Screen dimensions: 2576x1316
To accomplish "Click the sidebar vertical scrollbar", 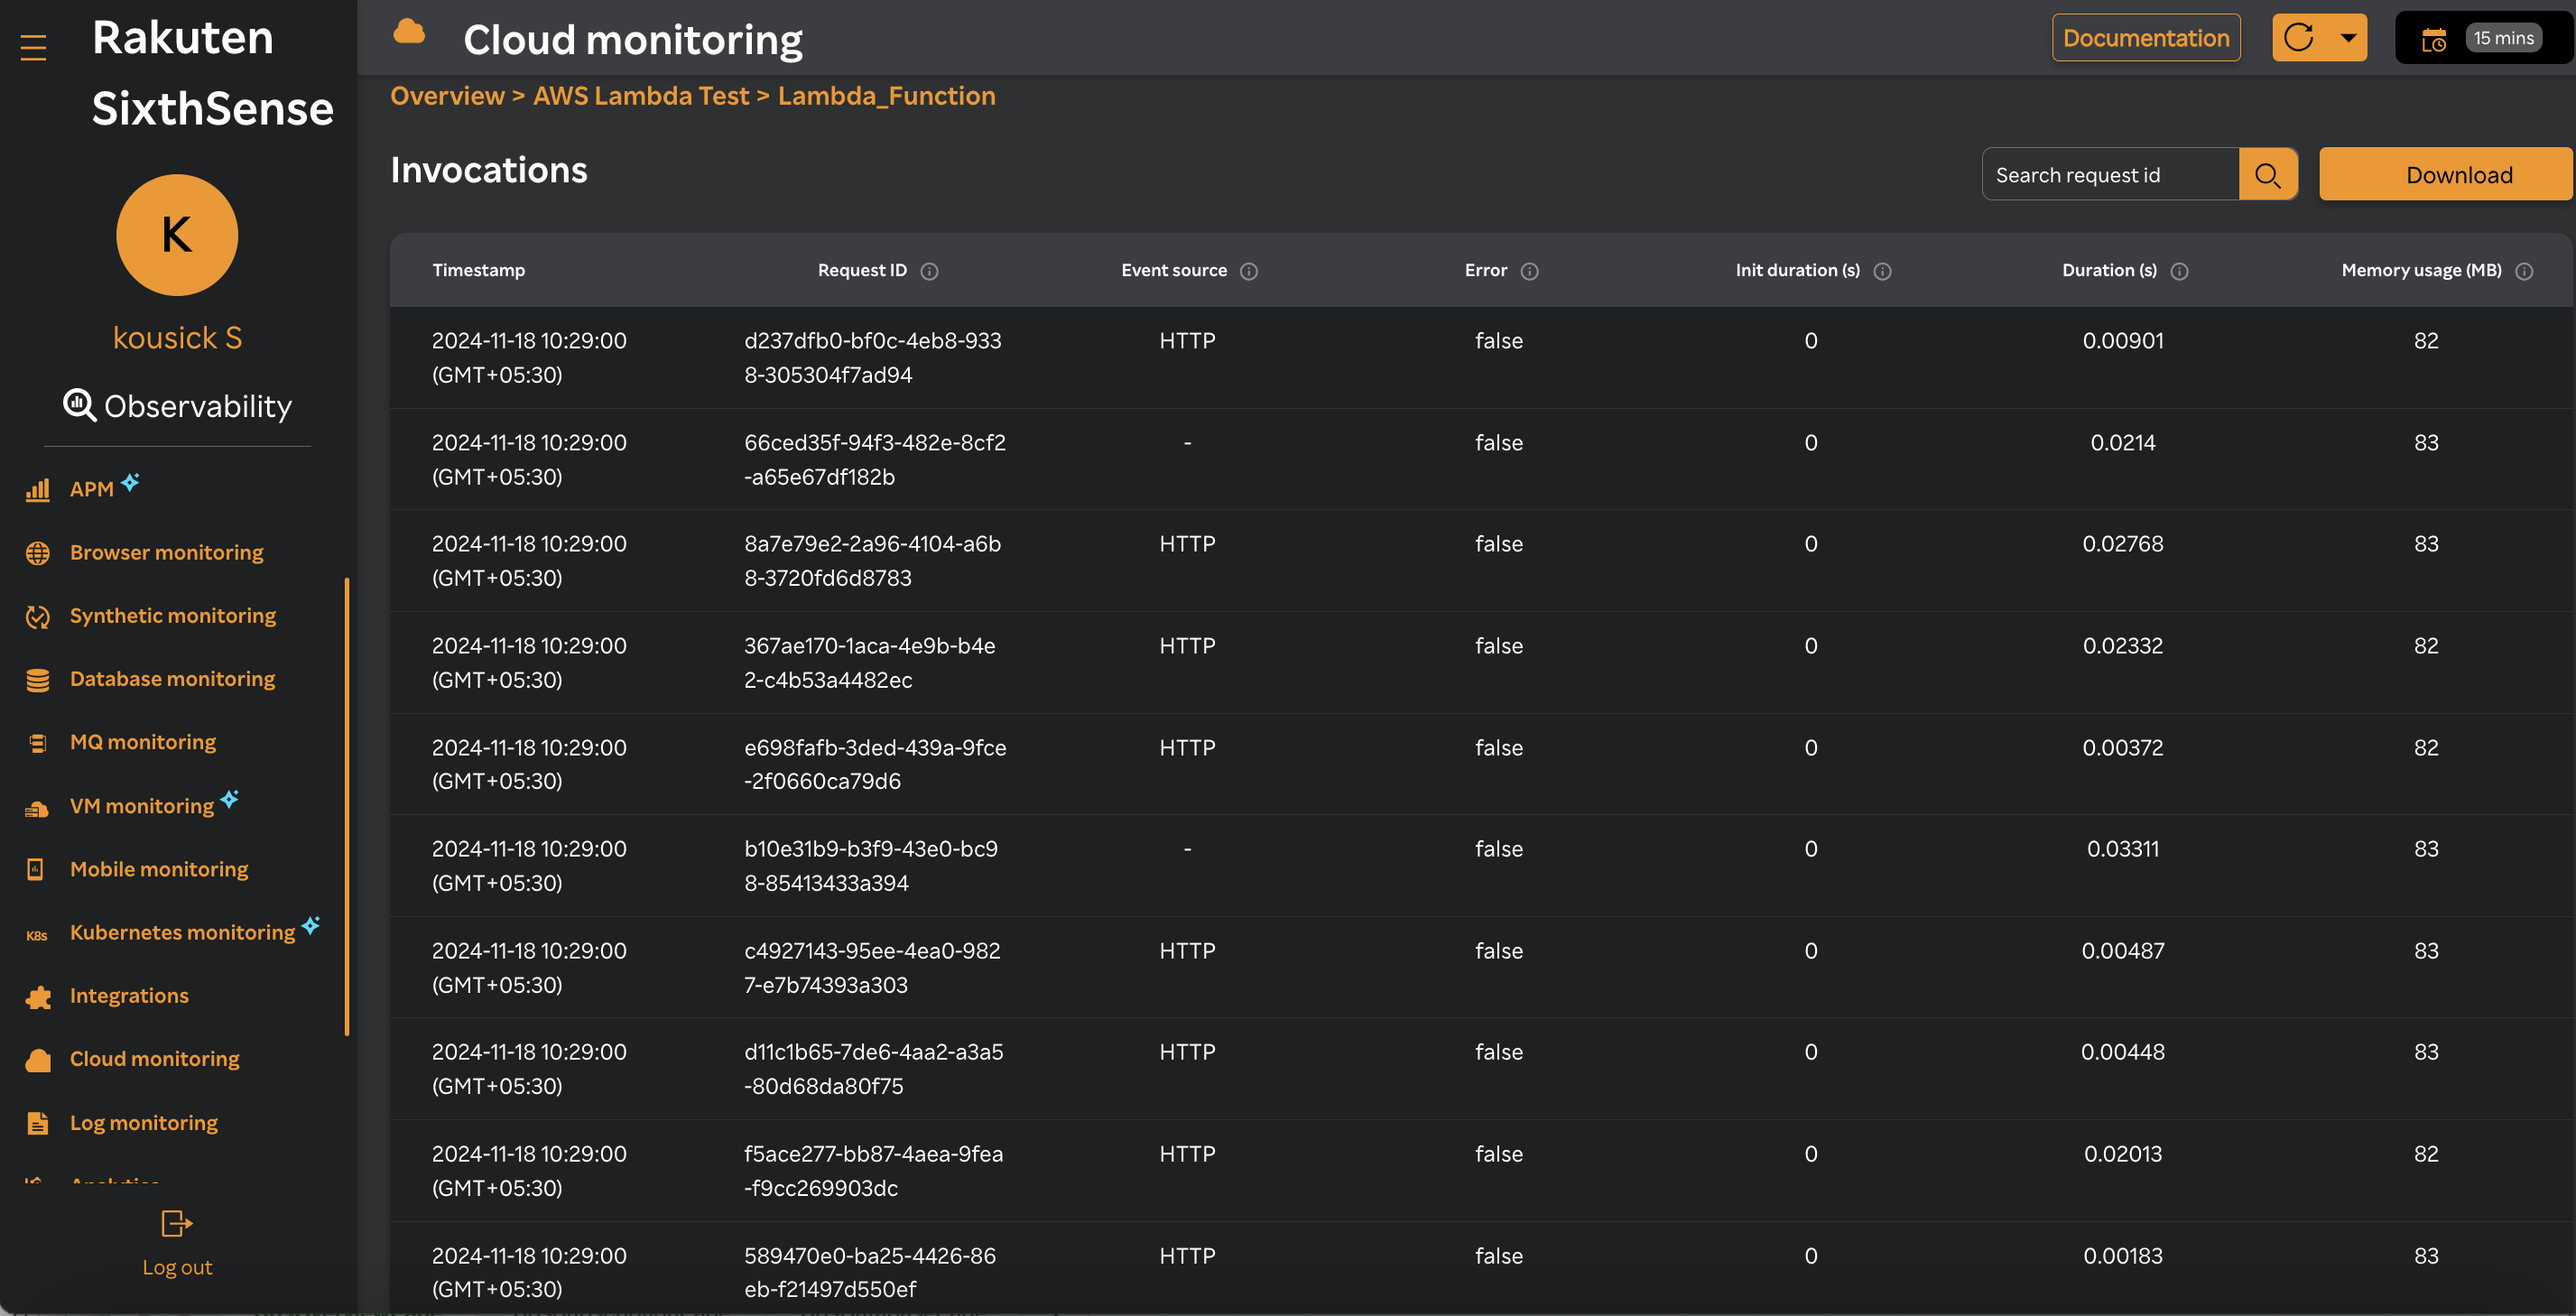I will 347,806.
